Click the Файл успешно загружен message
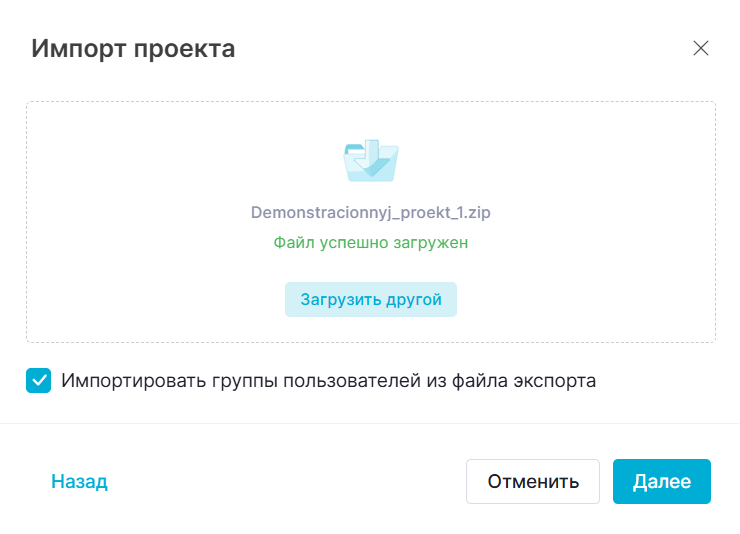 tap(371, 242)
